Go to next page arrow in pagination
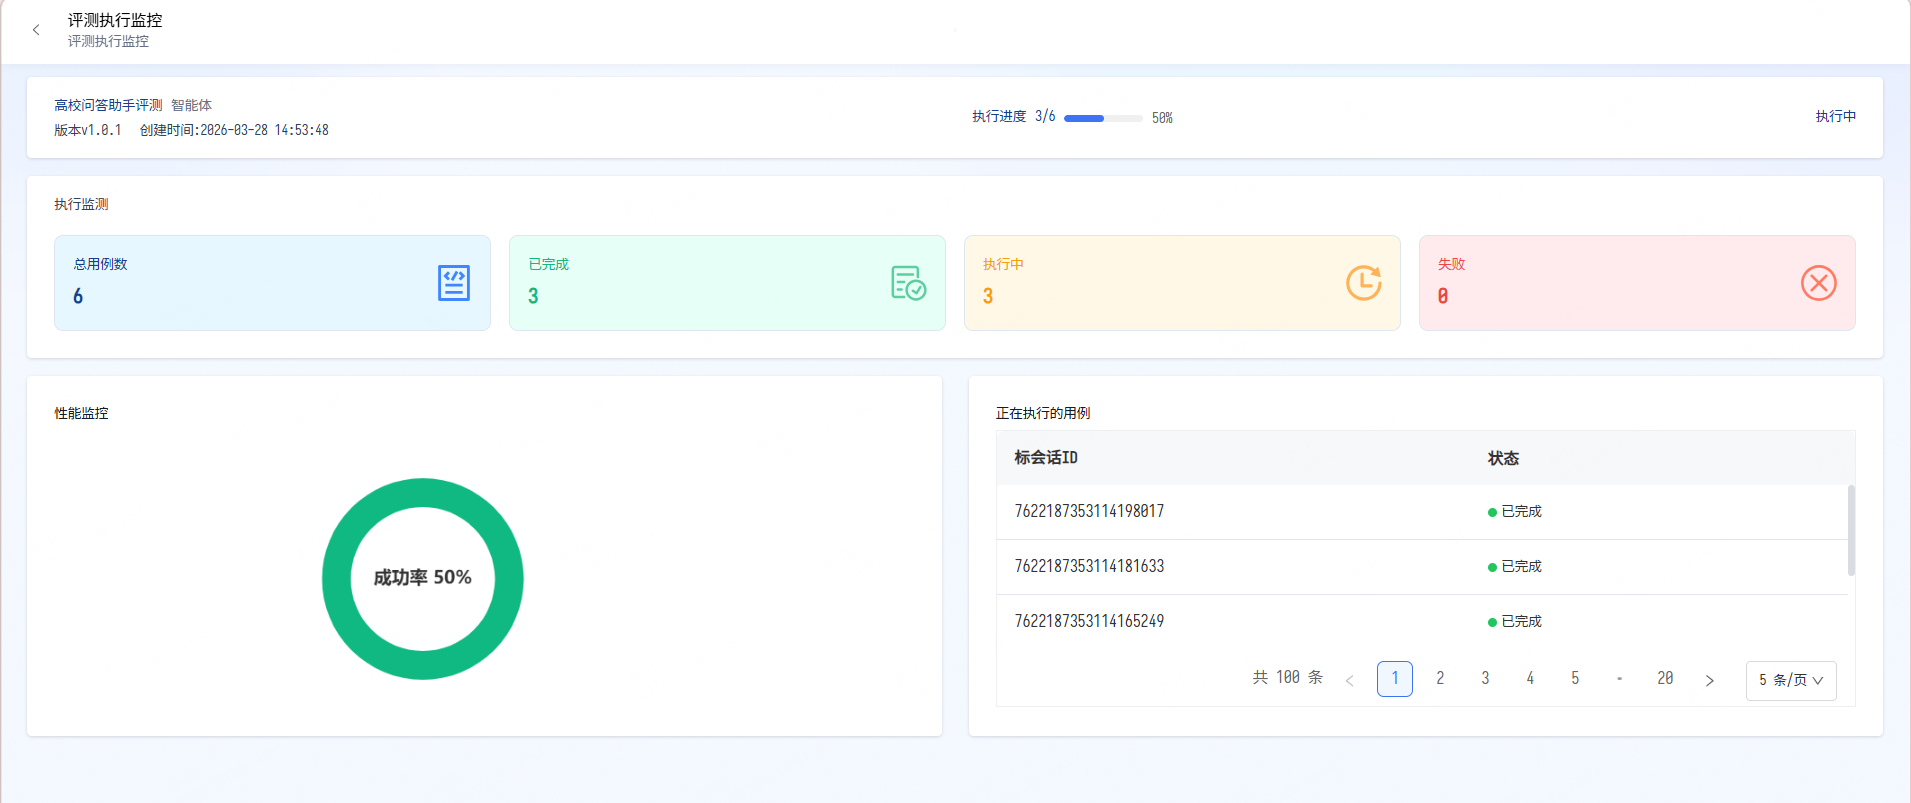The width and height of the screenshot is (1911, 803). 1710,680
